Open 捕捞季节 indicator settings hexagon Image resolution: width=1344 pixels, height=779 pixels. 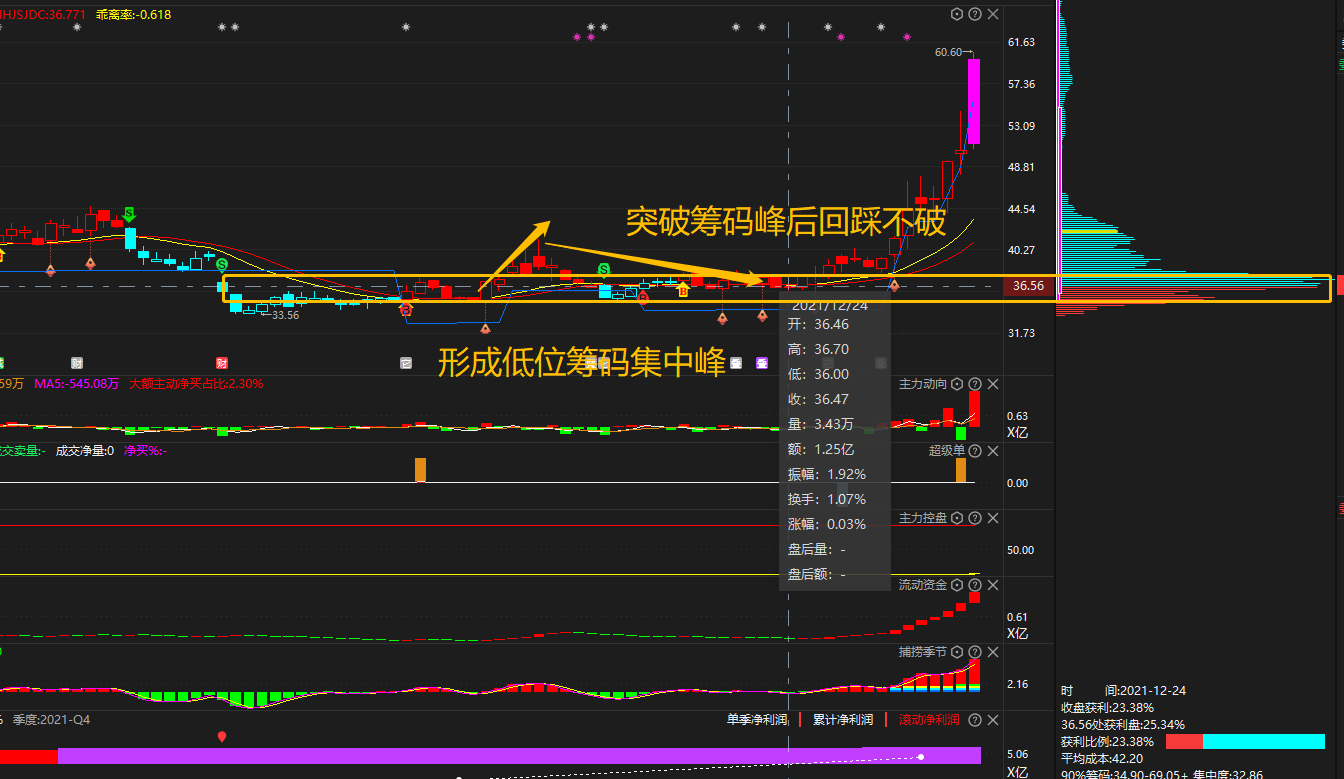point(957,652)
